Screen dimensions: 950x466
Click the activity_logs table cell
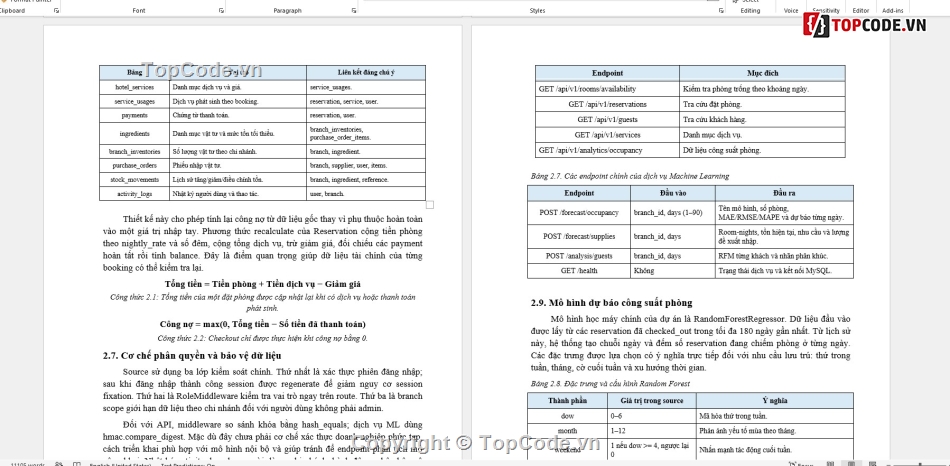click(135, 194)
